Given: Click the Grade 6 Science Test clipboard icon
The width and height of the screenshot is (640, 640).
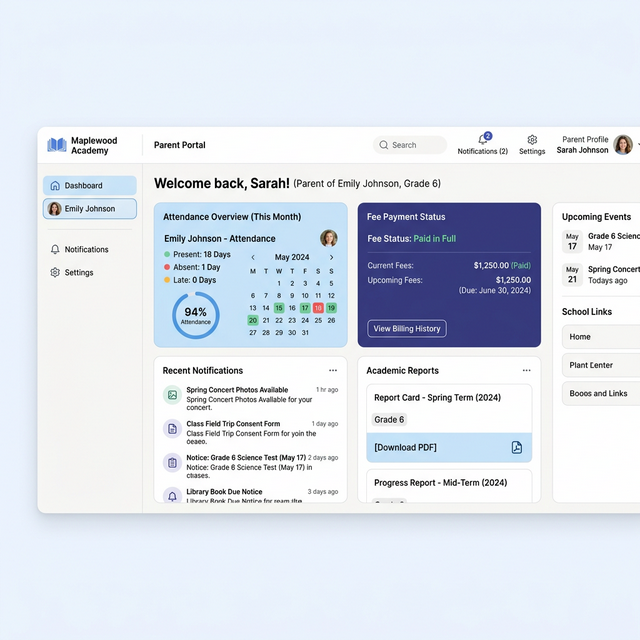Looking at the screenshot, I should click(172, 462).
